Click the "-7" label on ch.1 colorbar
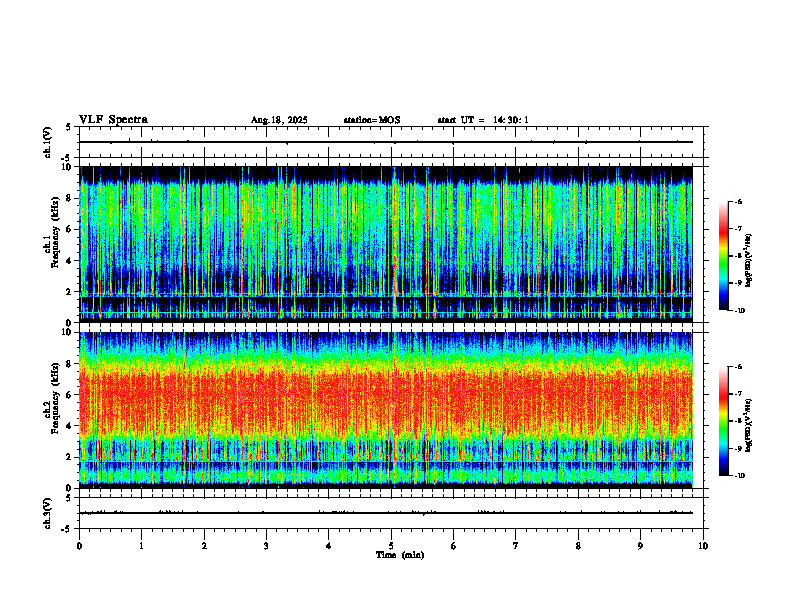This screenshot has height=612, width=792. click(738, 229)
